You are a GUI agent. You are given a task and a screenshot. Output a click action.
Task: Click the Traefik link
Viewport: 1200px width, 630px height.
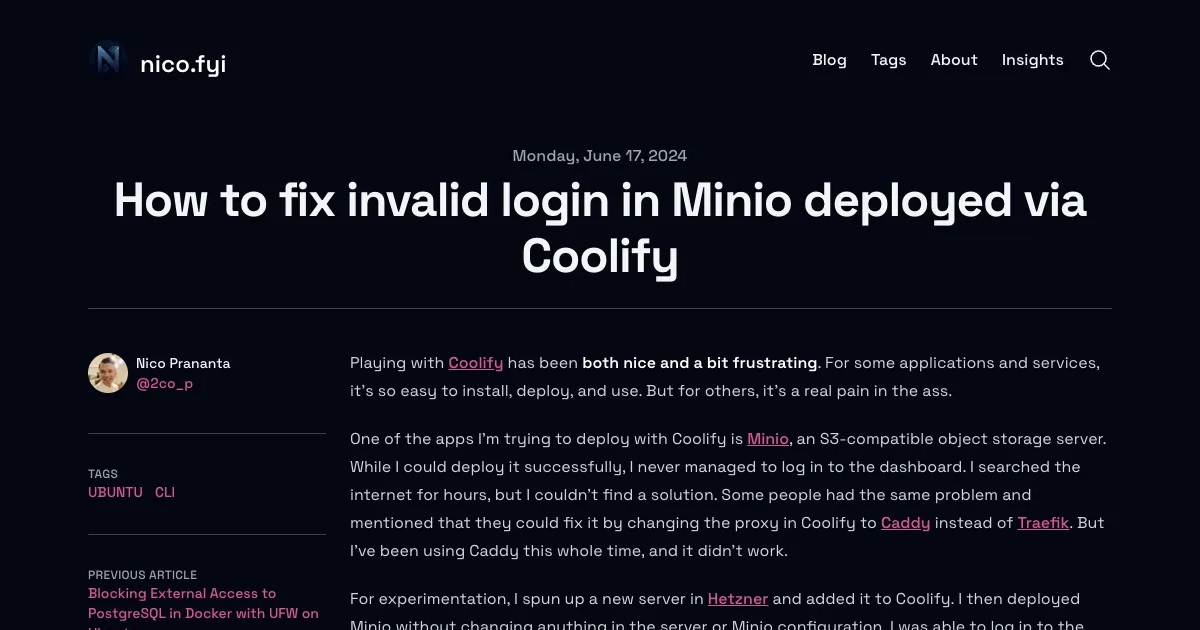pos(1043,523)
